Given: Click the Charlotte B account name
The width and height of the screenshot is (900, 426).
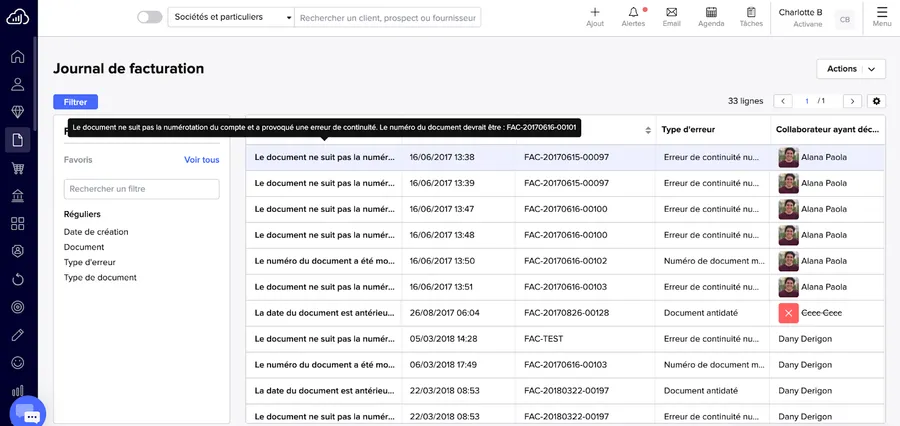Looking at the screenshot, I should pos(800,13).
